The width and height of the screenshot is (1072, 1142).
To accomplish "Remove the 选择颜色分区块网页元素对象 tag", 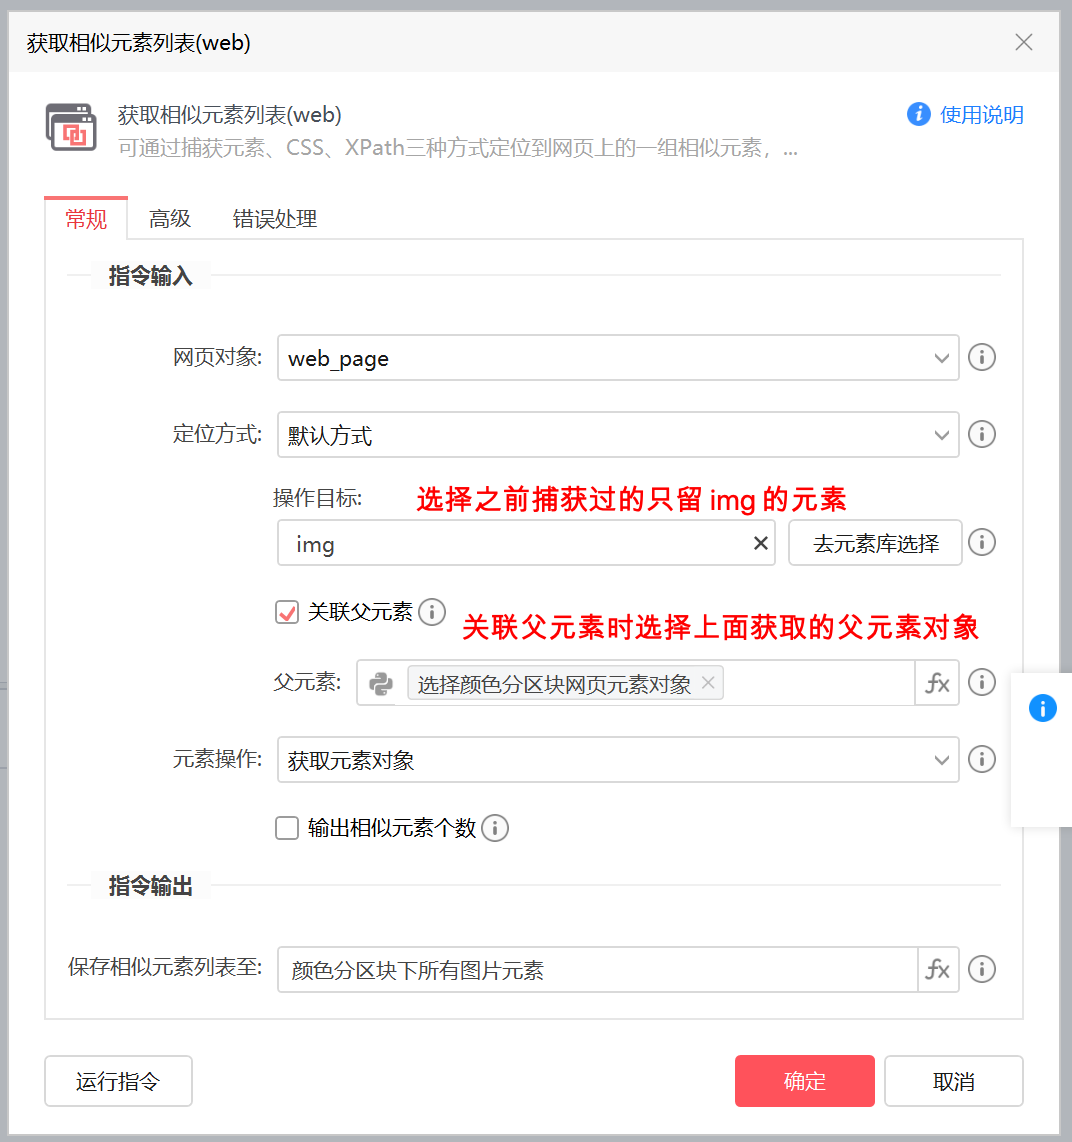I will (708, 682).
